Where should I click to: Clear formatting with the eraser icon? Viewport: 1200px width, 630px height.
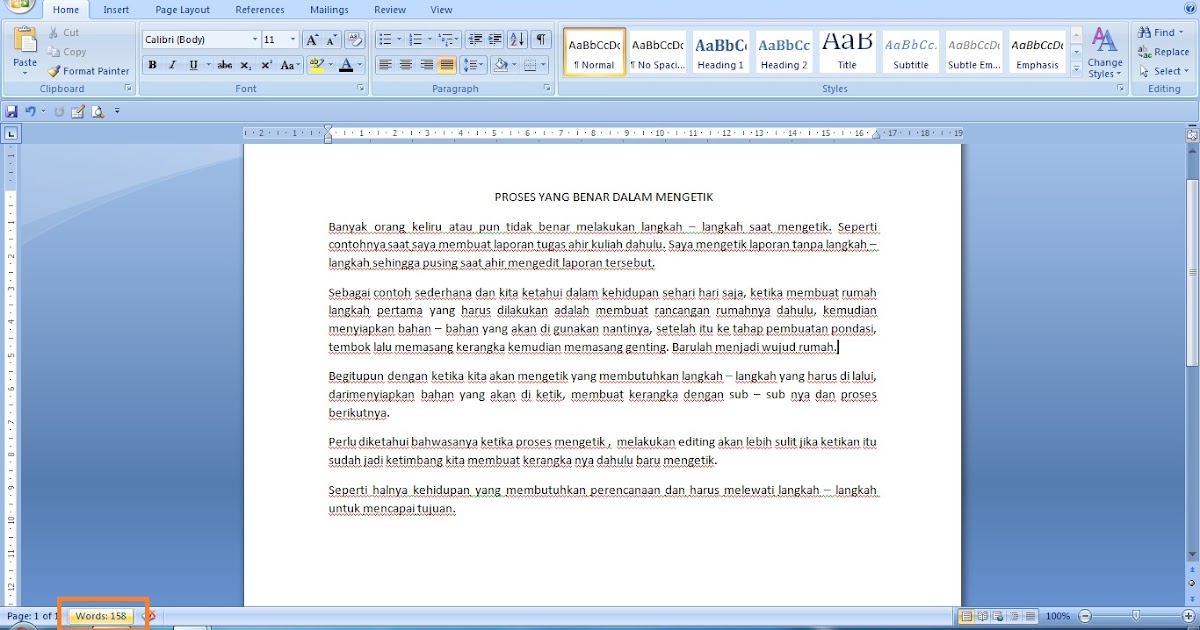[354, 40]
